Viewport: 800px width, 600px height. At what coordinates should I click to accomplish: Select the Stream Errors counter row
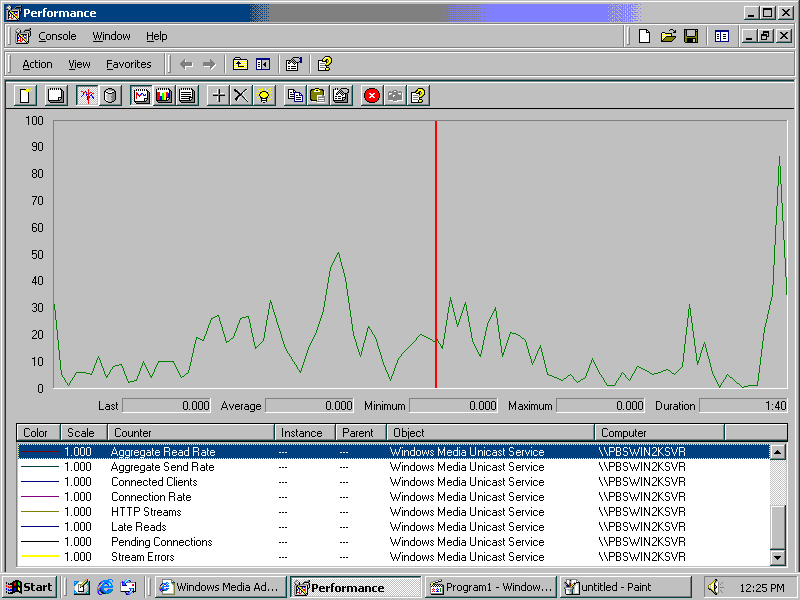(x=393, y=557)
